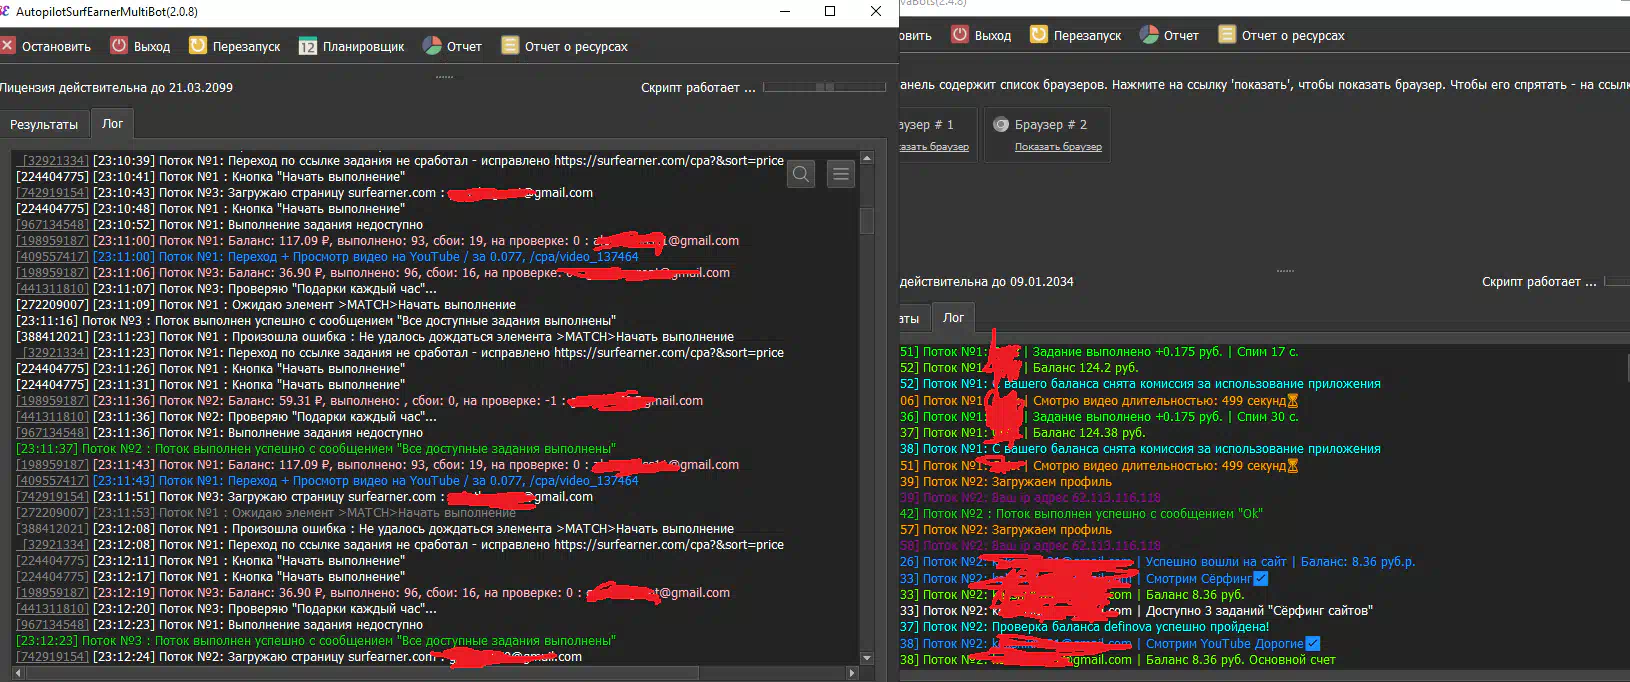Click ID link 967134548 on the 23:10:52 line
Viewport: 1630px width, 682px height.
pyautogui.click(x=52, y=224)
